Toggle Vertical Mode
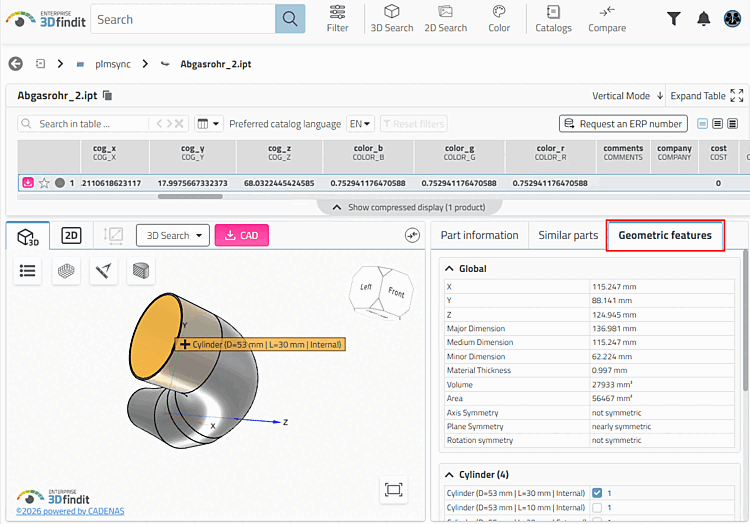This screenshot has width=750, height=524. point(628,96)
